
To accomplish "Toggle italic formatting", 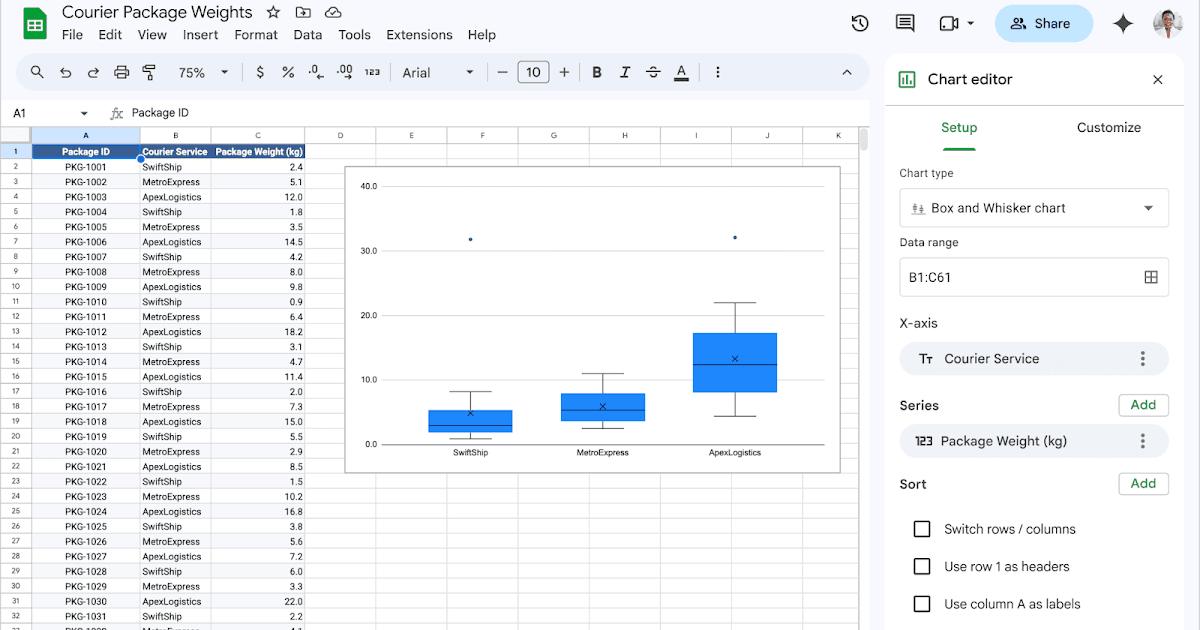I will [625, 72].
